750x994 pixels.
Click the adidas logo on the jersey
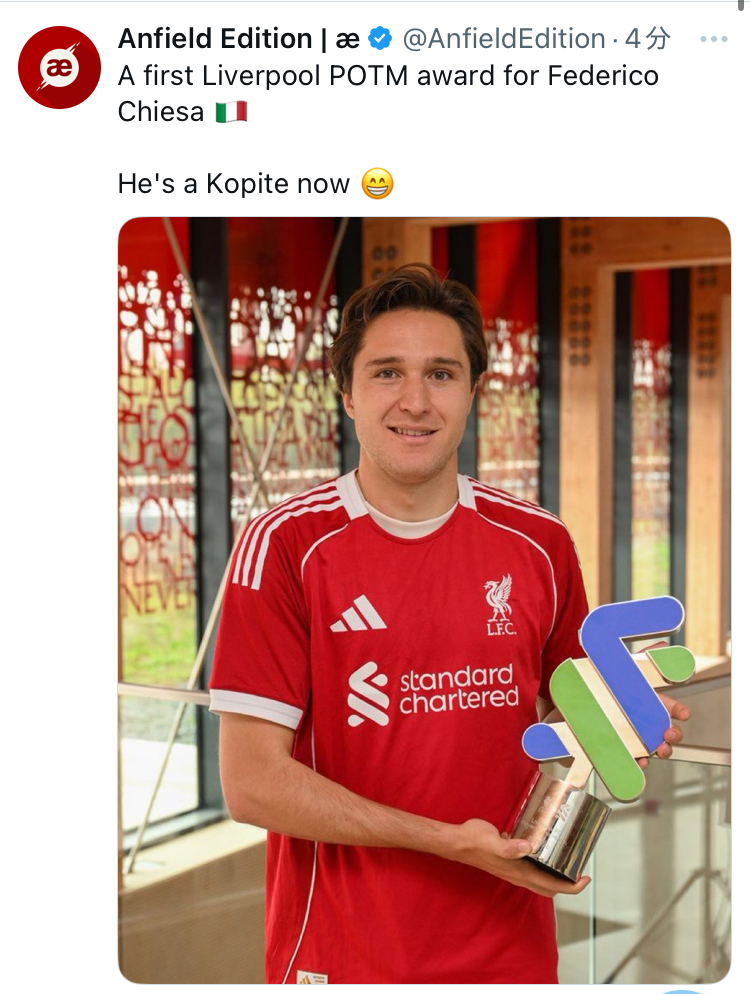click(358, 614)
